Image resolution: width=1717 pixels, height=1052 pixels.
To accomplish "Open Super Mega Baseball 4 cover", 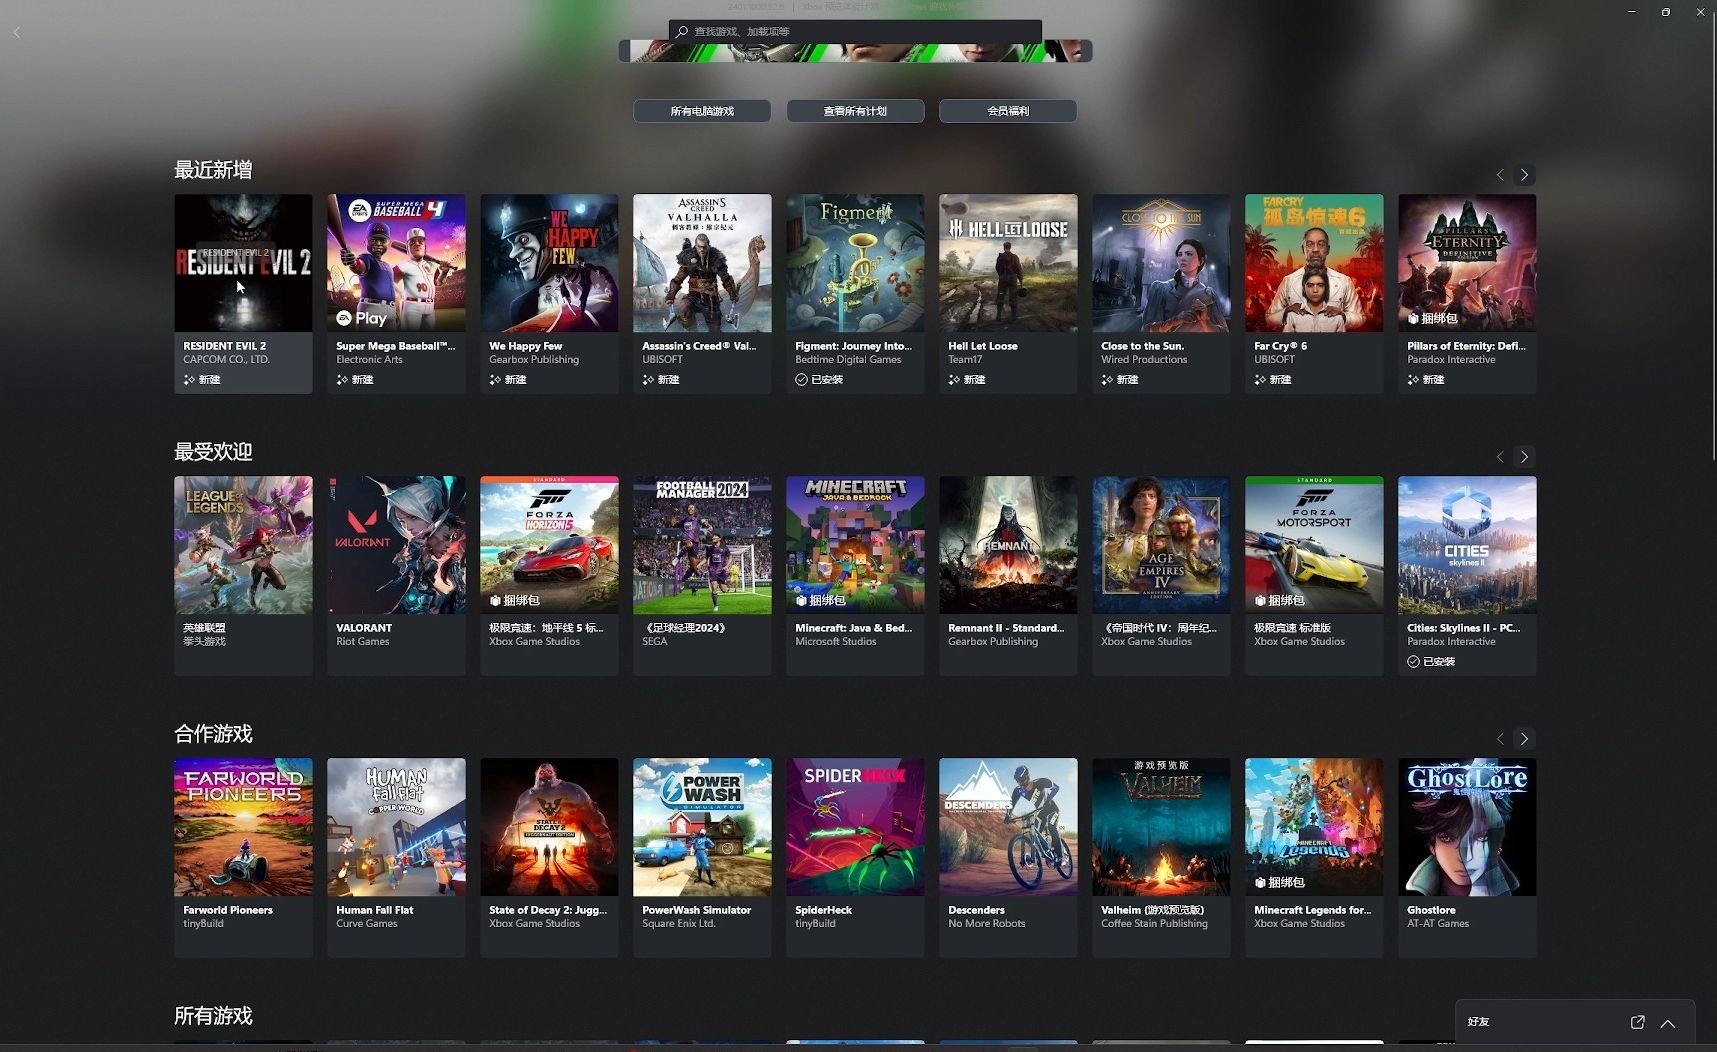I will pos(396,263).
